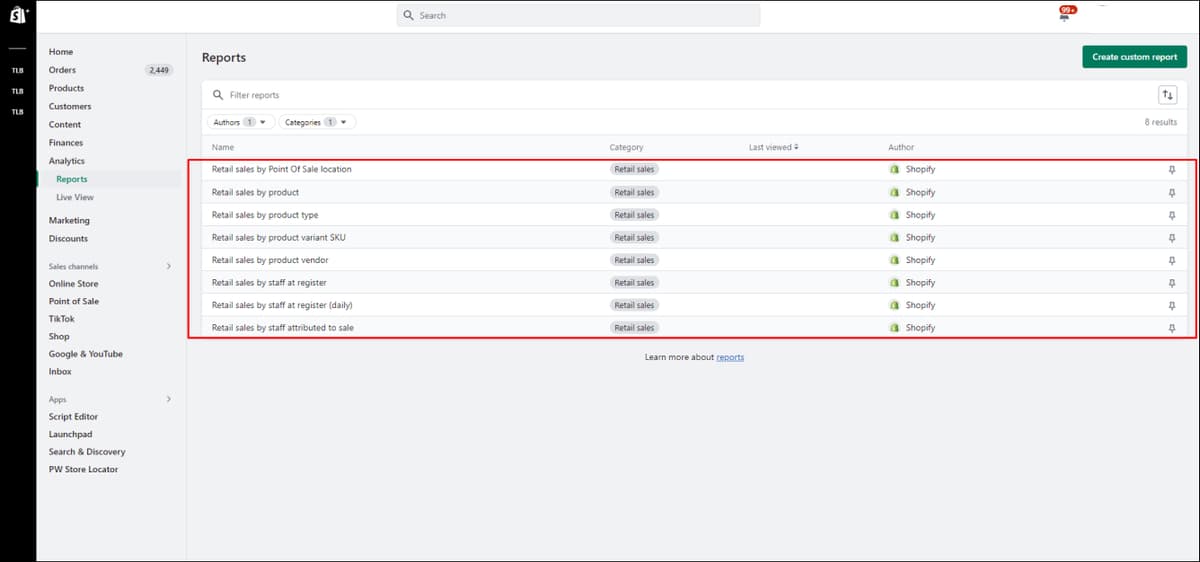Open Shop sales channel
The width and height of the screenshot is (1200, 562).
[59, 337]
